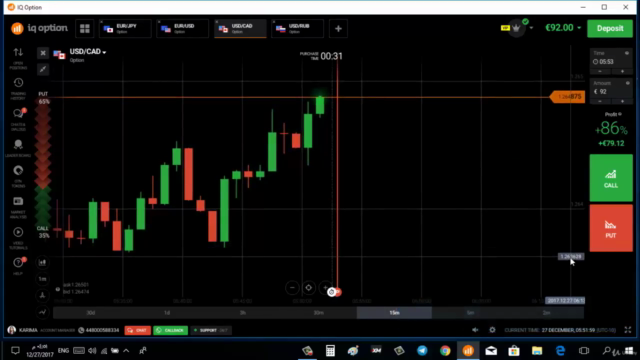Select the USD/CAD asset tab

tap(240, 29)
